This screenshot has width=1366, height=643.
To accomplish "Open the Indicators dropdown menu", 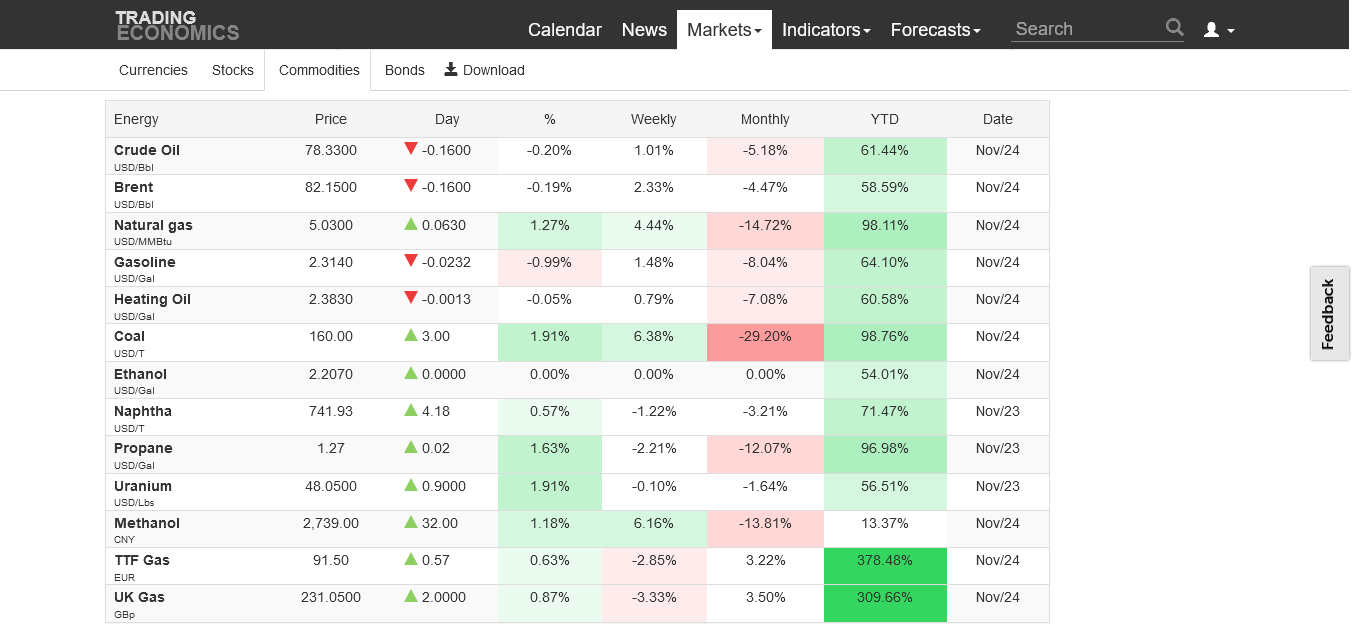I will (x=825, y=30).
